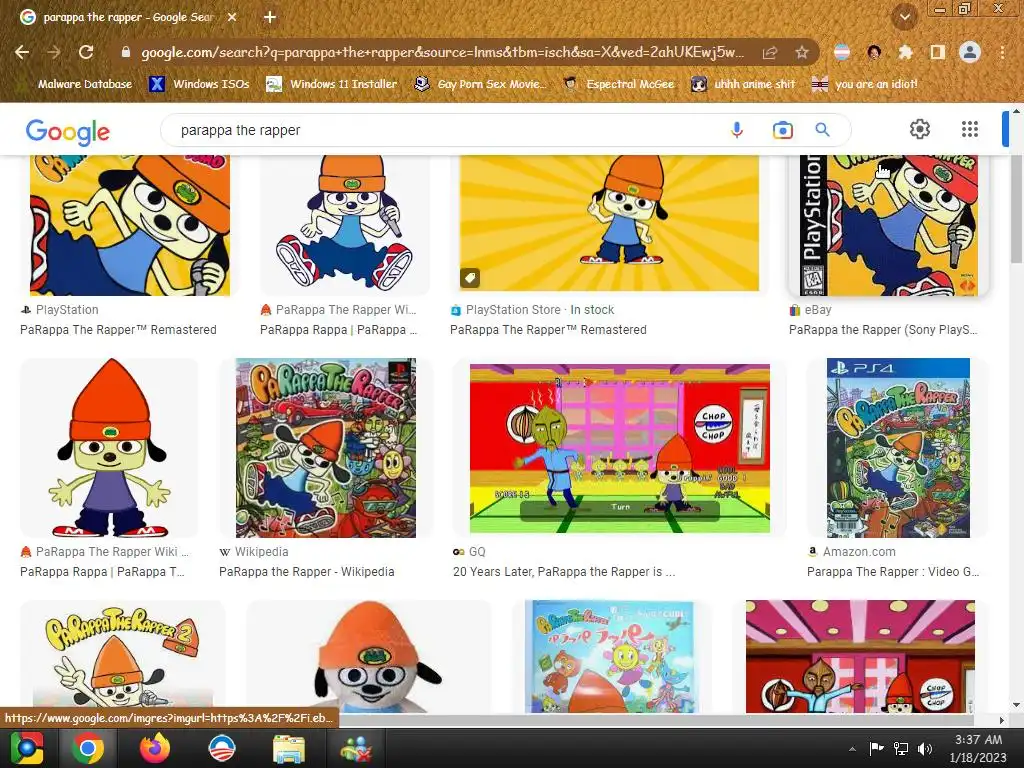
Task: Open Windows 11 Installer bookmark
Action: (x=332, y=84)
